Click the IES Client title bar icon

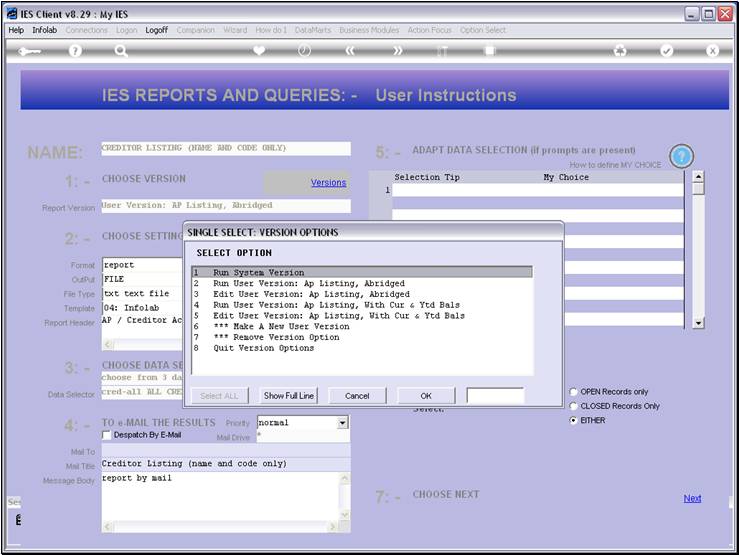[x=12, y=14]
